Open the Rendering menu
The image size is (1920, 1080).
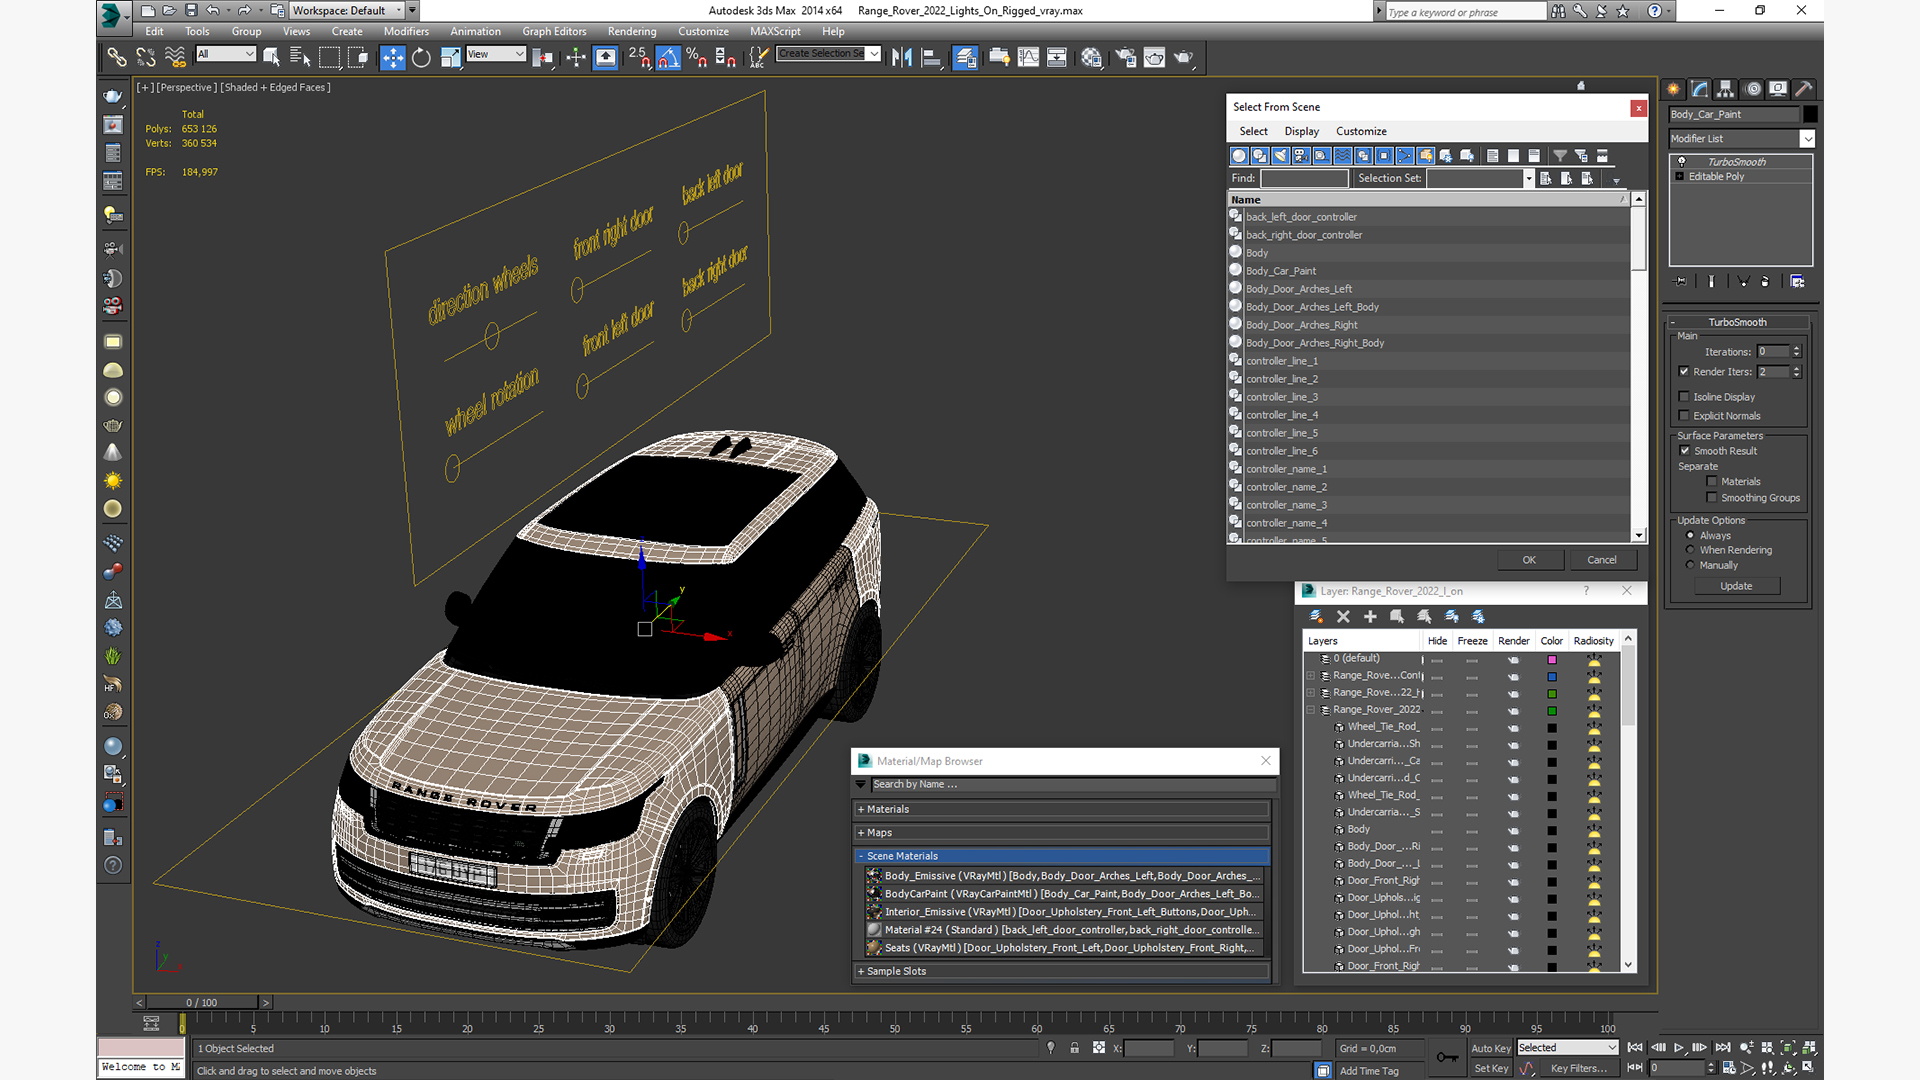[x=632, y=32]
